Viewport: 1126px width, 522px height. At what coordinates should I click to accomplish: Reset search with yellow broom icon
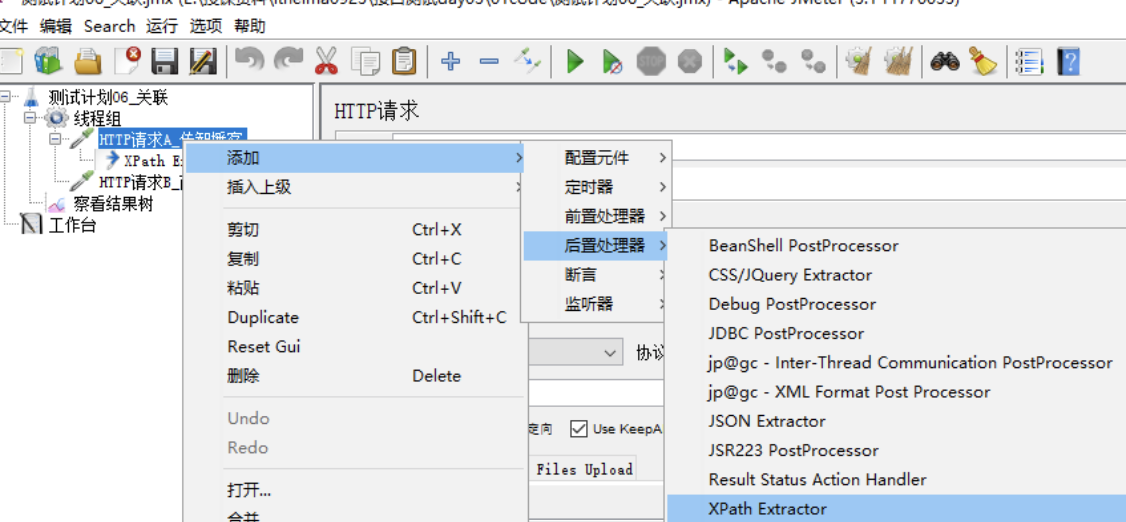coord(983,62)
